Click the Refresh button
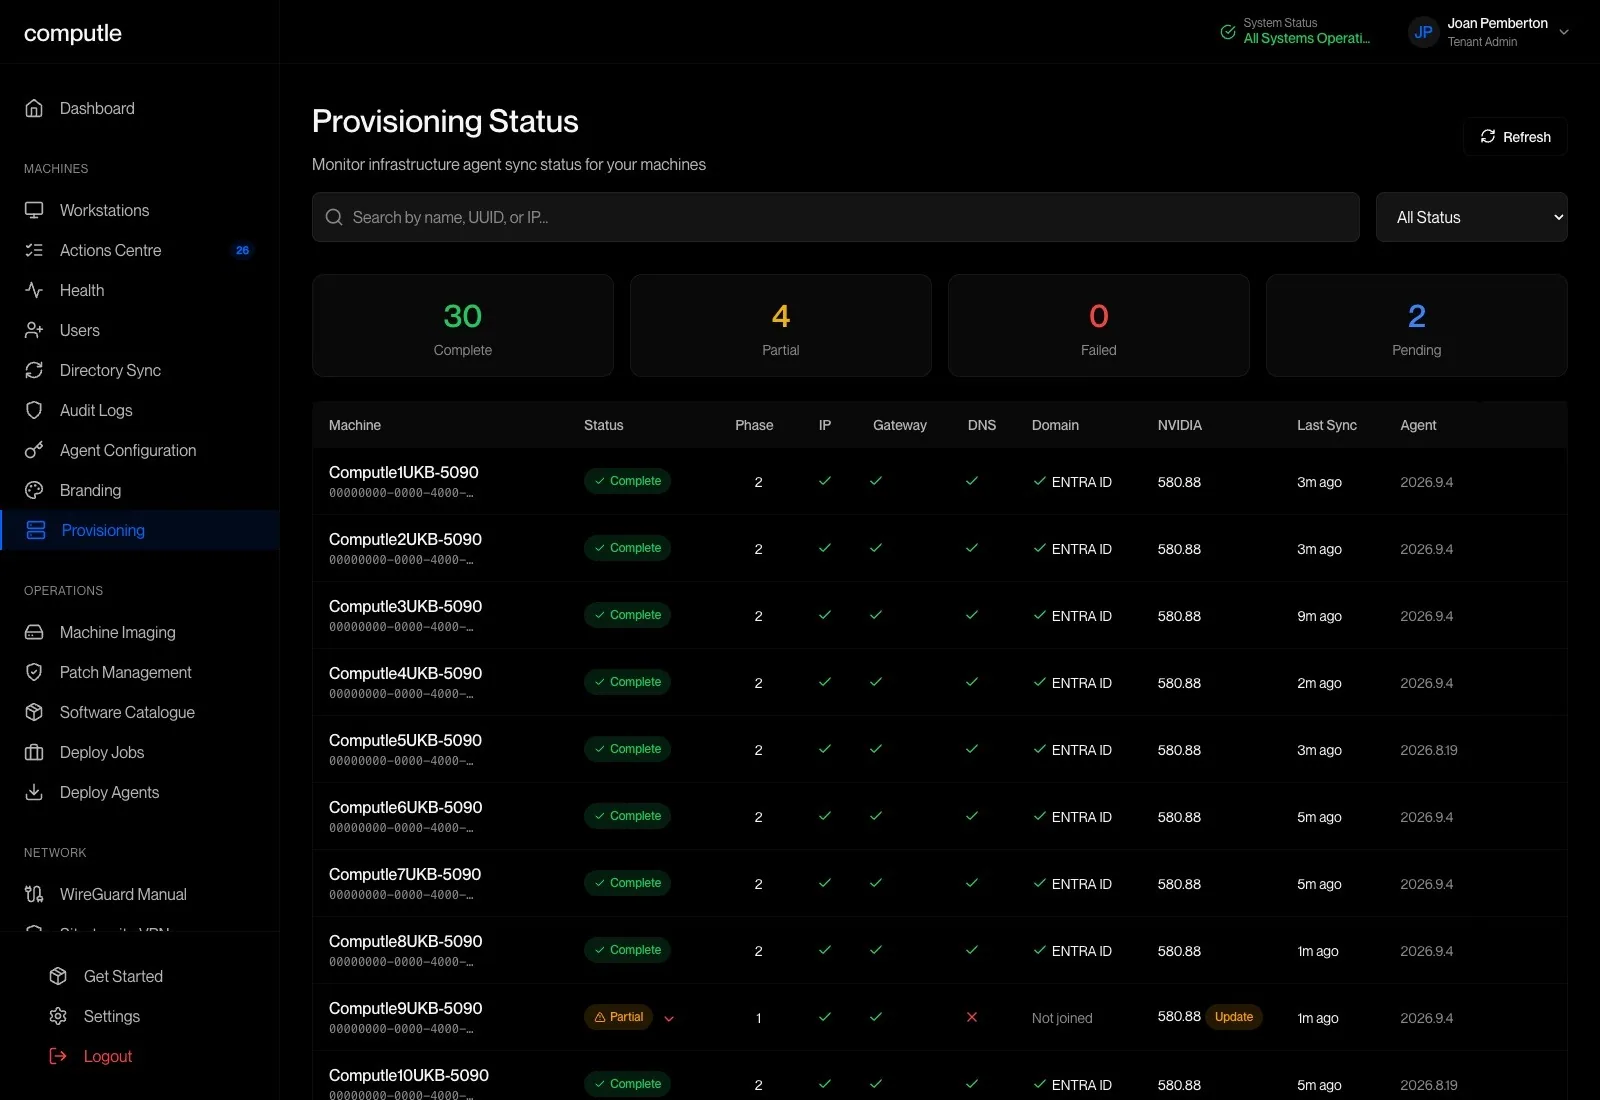 coord(1515,137)
